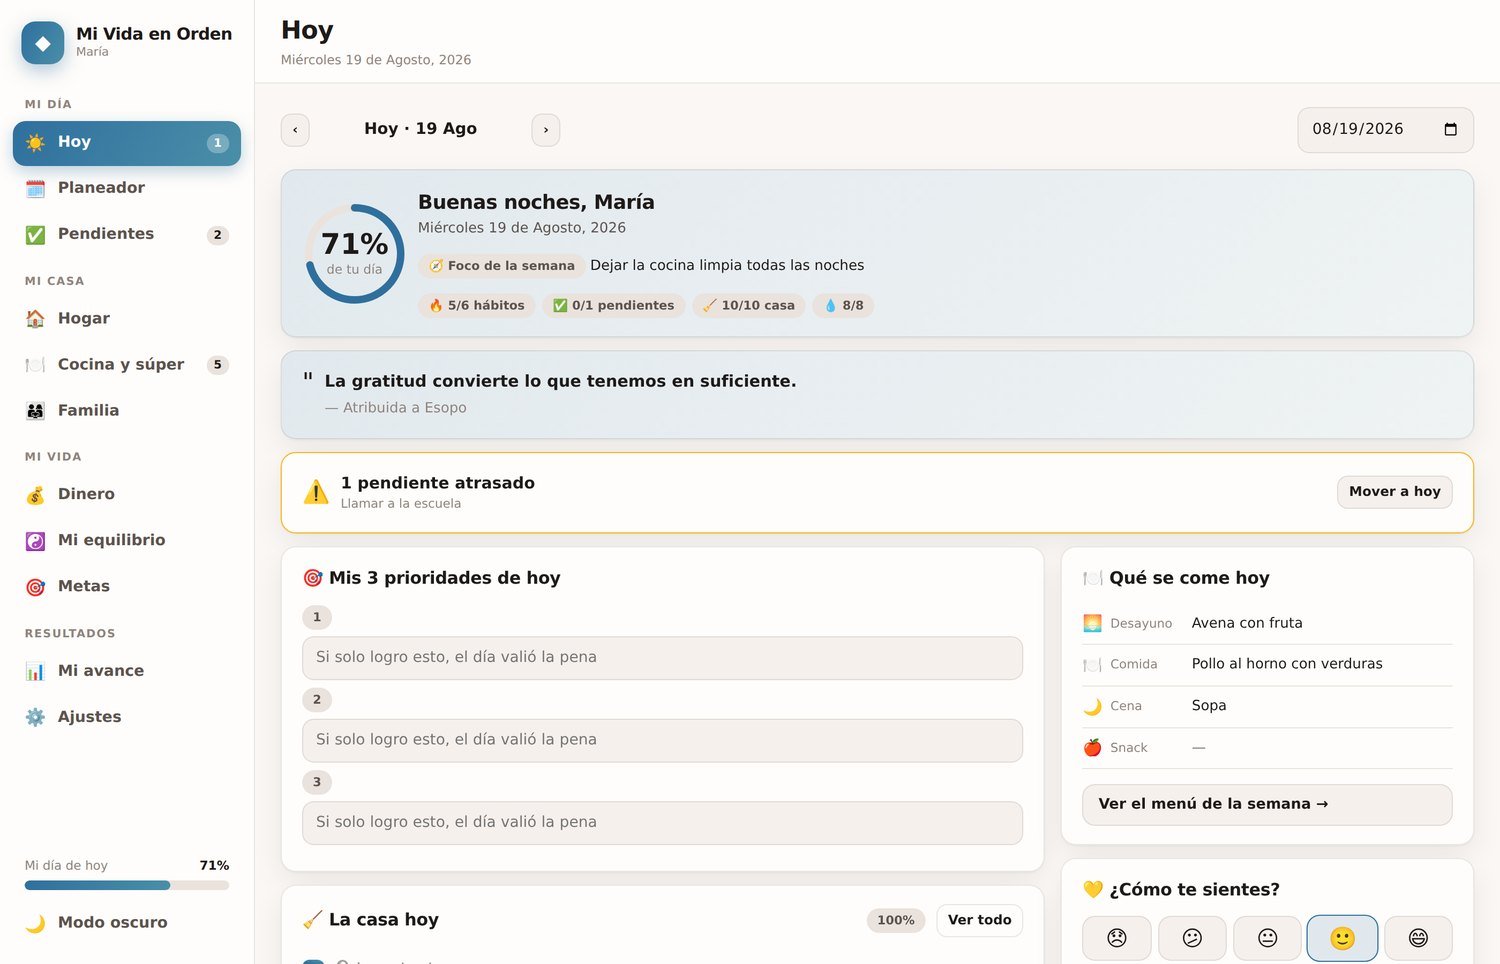1500x964 pixels.
Task: Open Cocina y súper section
Action: click(x=127, y=365)
